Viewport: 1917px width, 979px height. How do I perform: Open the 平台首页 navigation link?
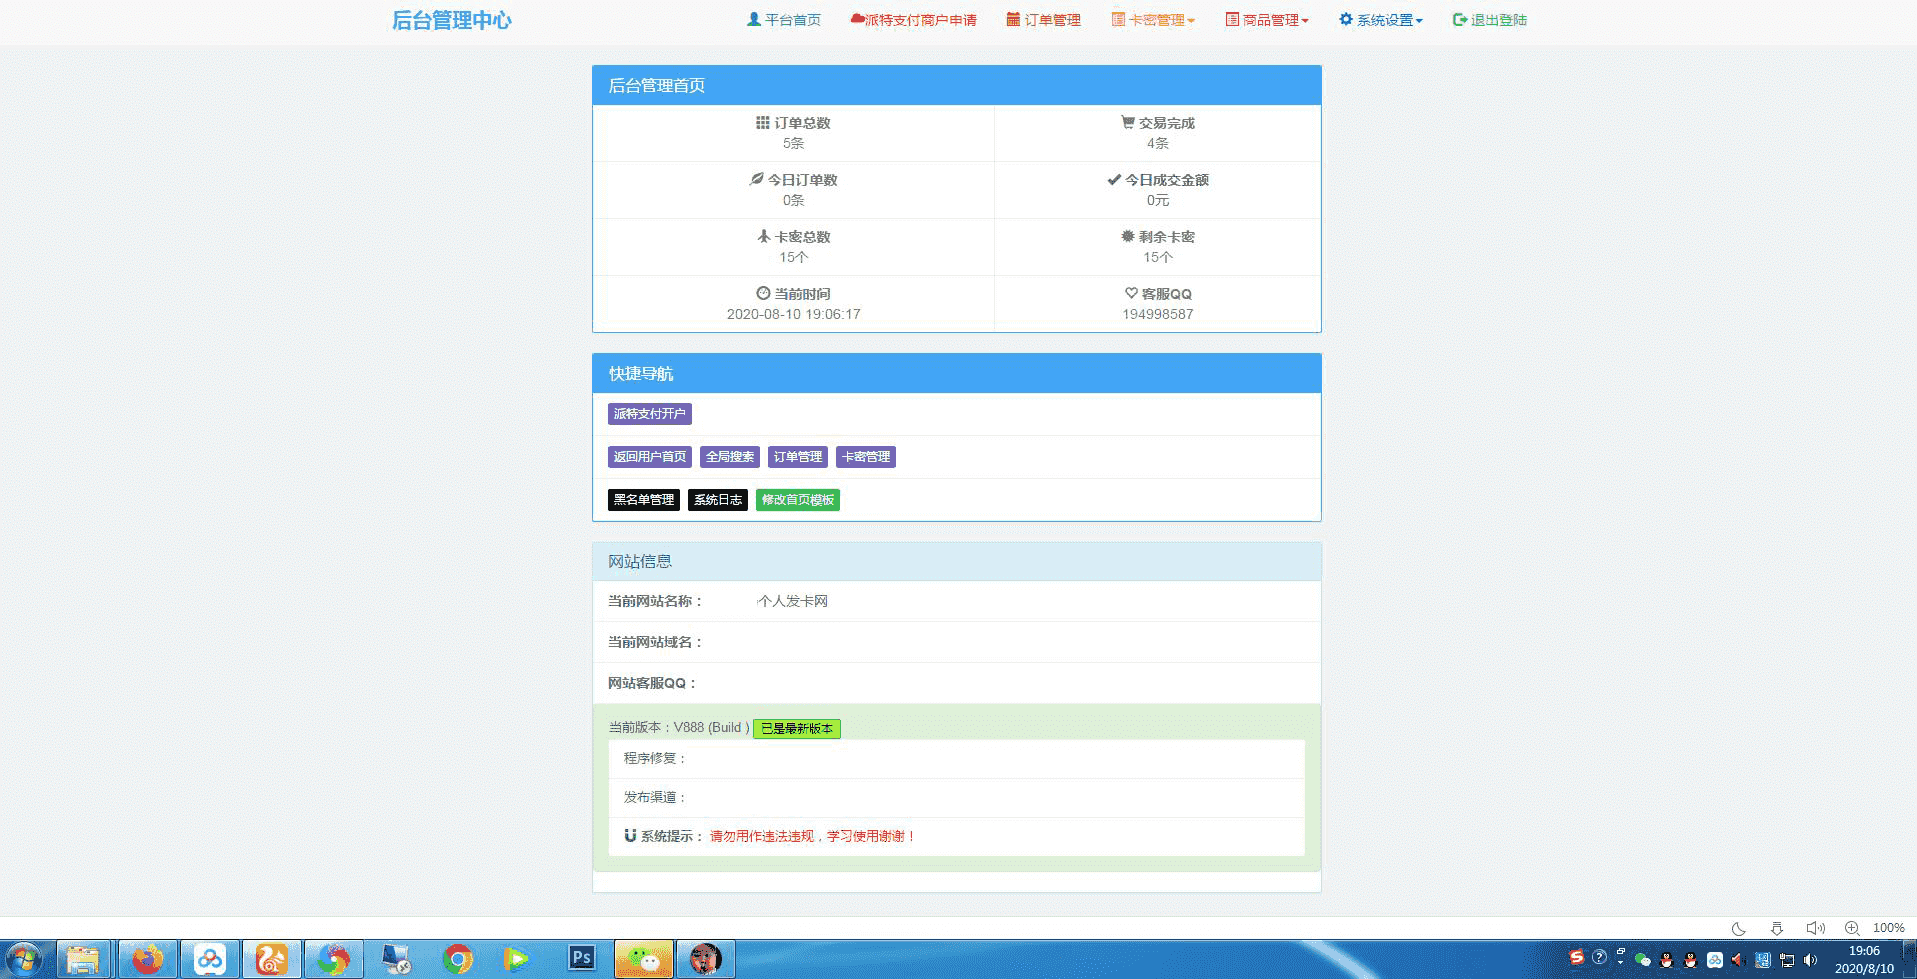point(784,20)
